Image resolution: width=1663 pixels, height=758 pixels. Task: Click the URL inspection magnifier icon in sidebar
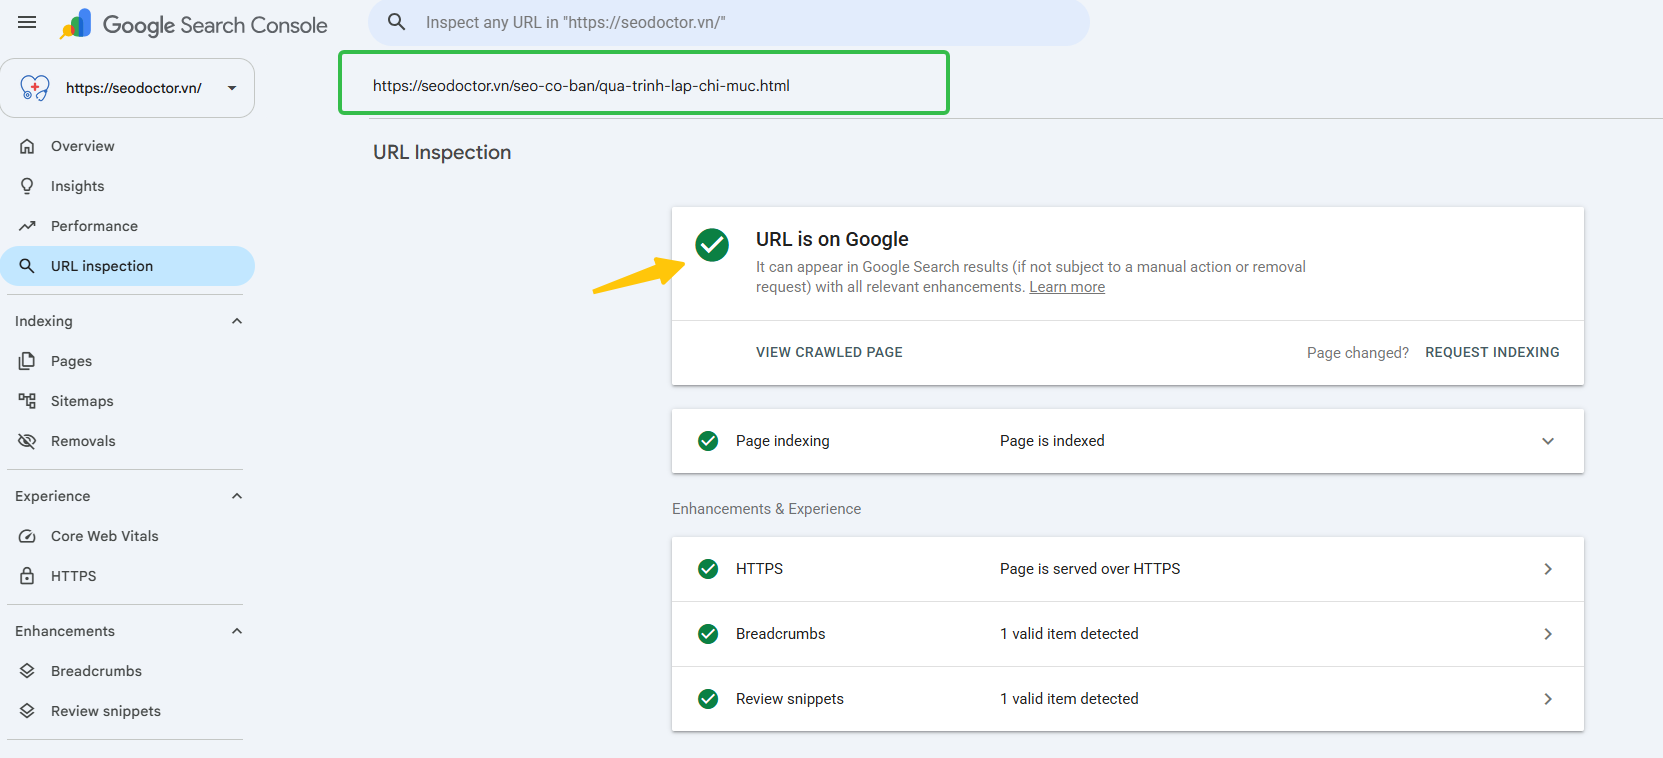tap(27, 266)
